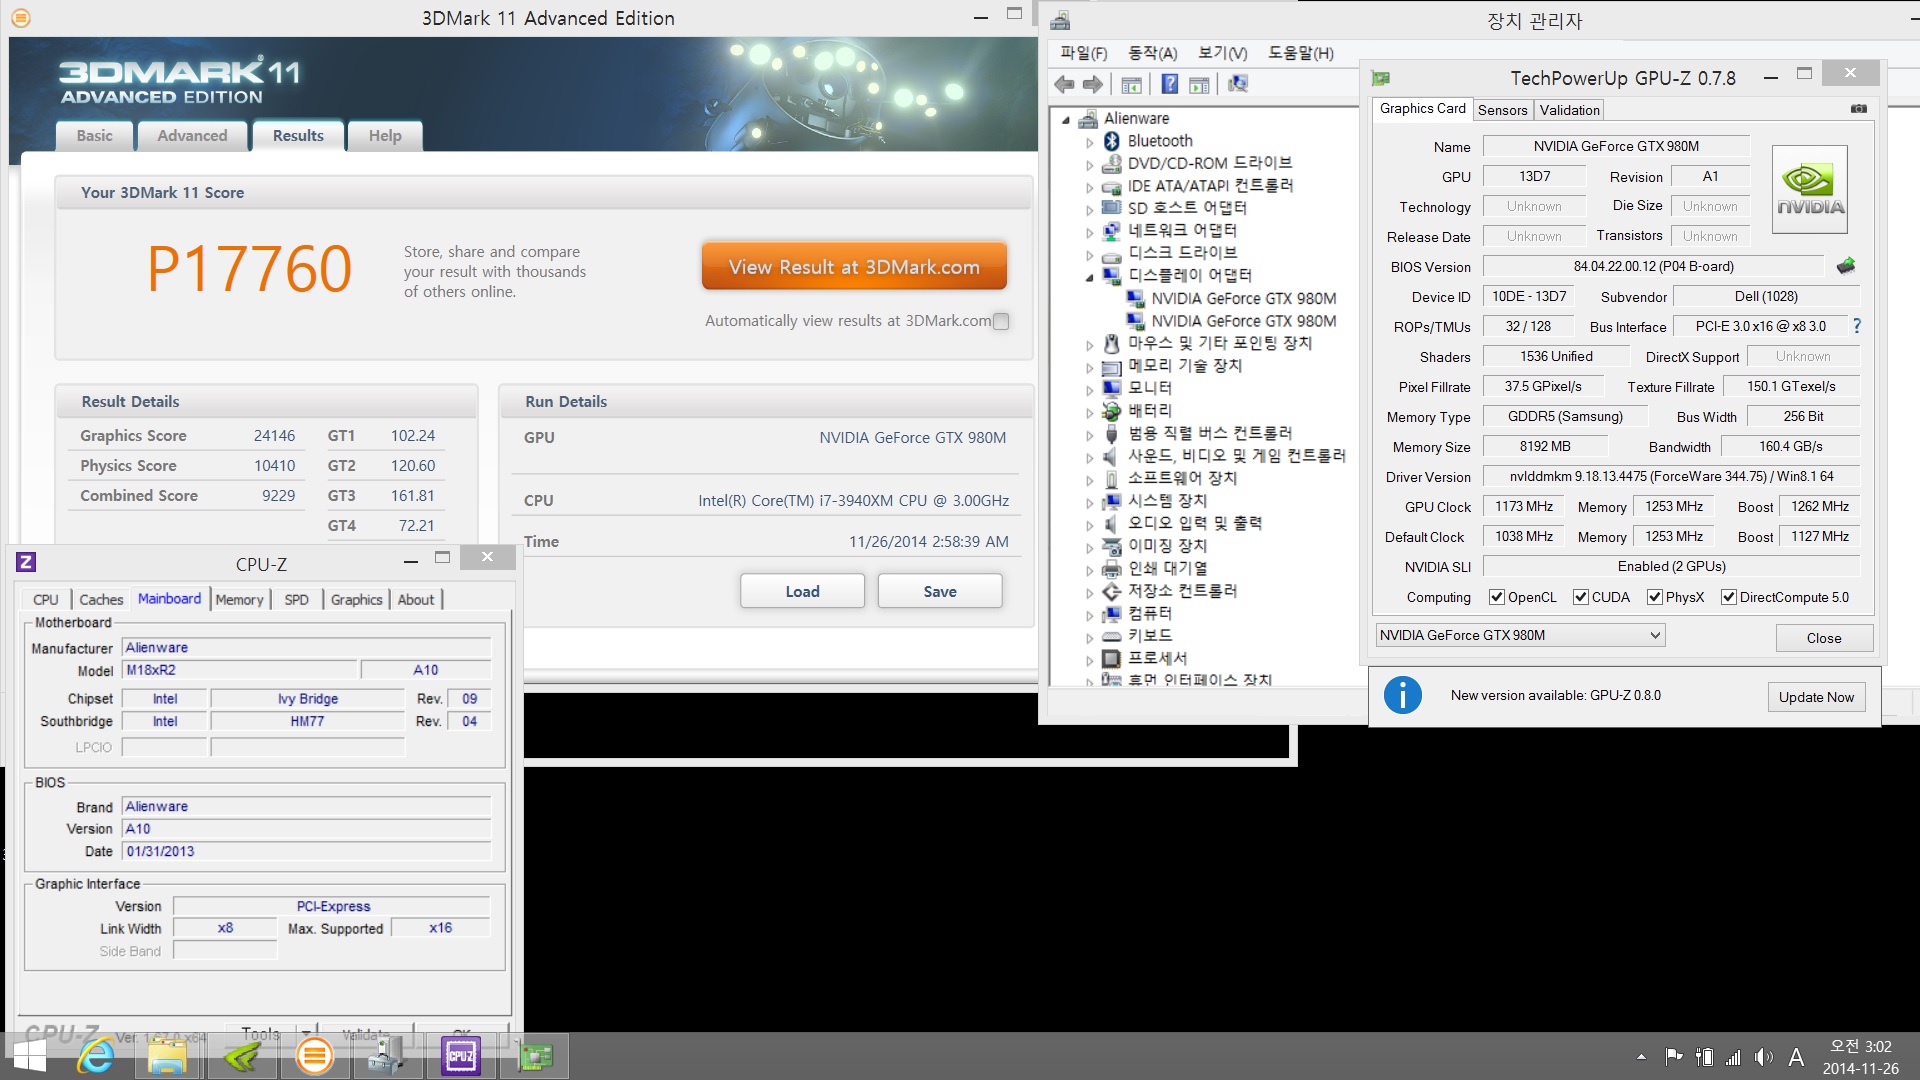Collapse the 디스플레이 어댑터 node
Viewport: 1920px width, 1080px height.
1090,277
